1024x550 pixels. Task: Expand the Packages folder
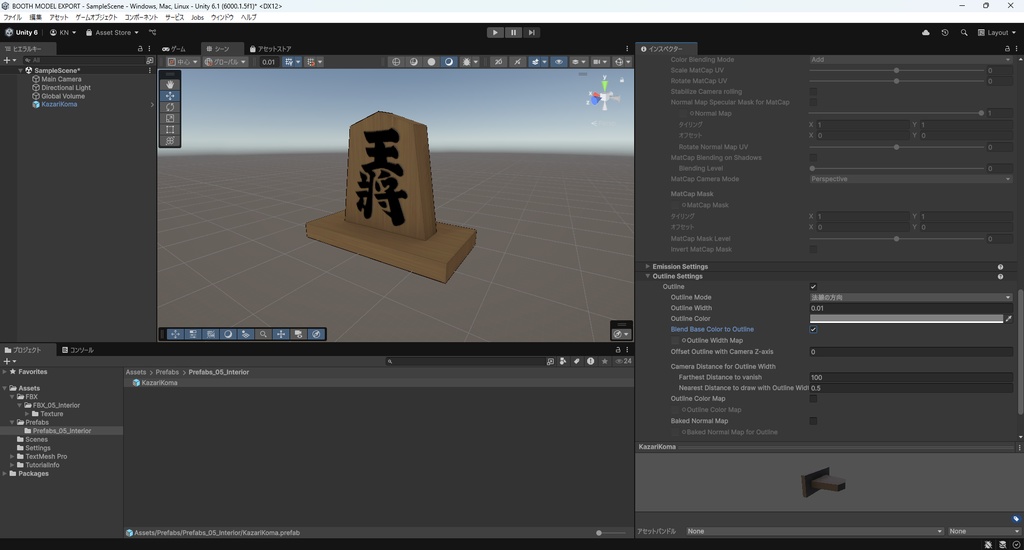[5, 474]
